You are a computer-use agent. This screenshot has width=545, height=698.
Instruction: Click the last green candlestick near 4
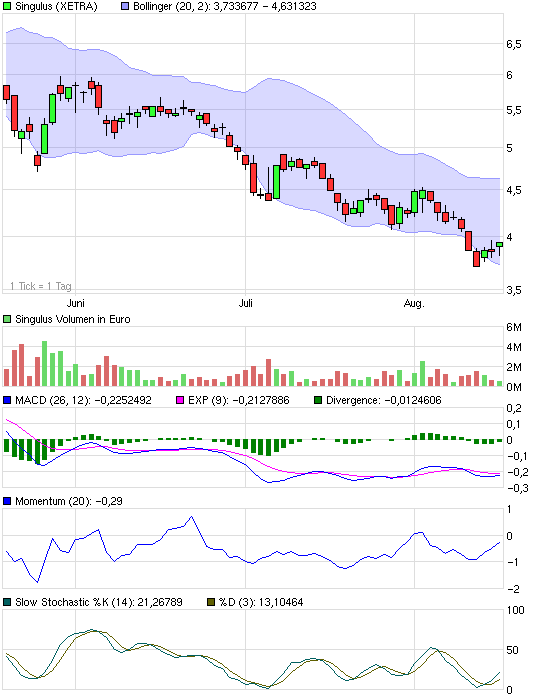pos(500,244)
